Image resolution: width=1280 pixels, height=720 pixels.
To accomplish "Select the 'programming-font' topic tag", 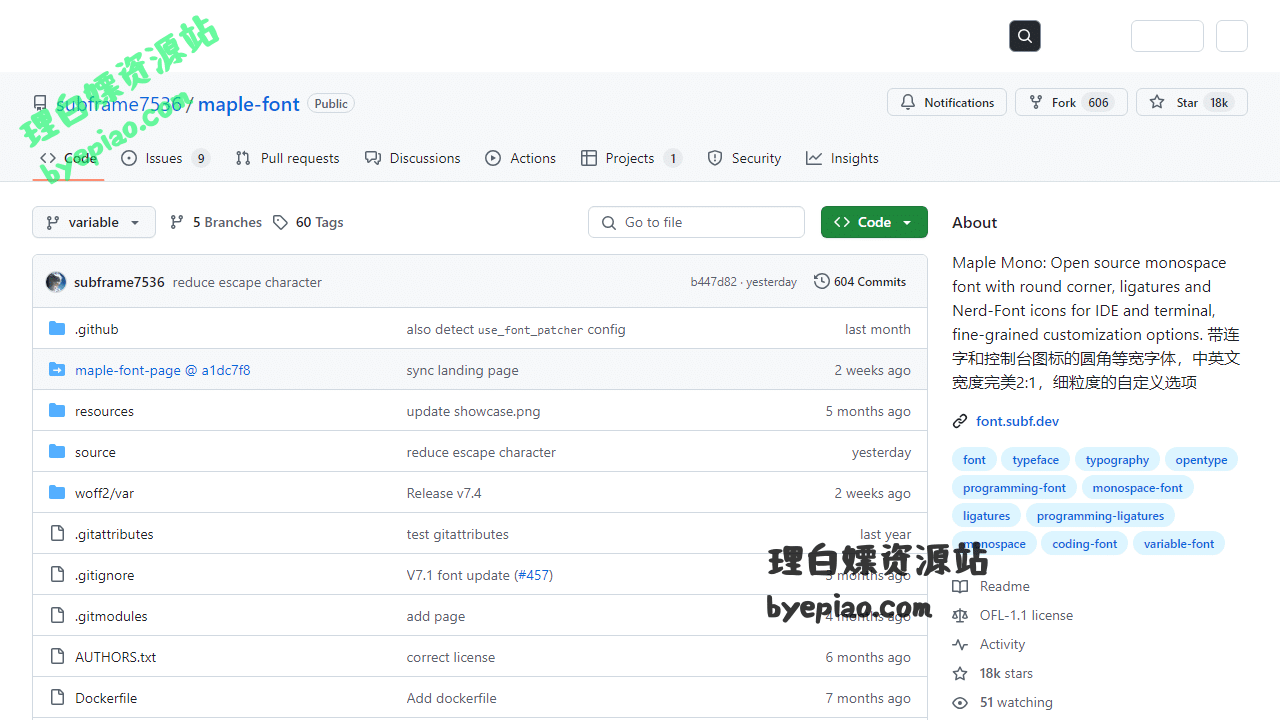I will point(1014,488).
